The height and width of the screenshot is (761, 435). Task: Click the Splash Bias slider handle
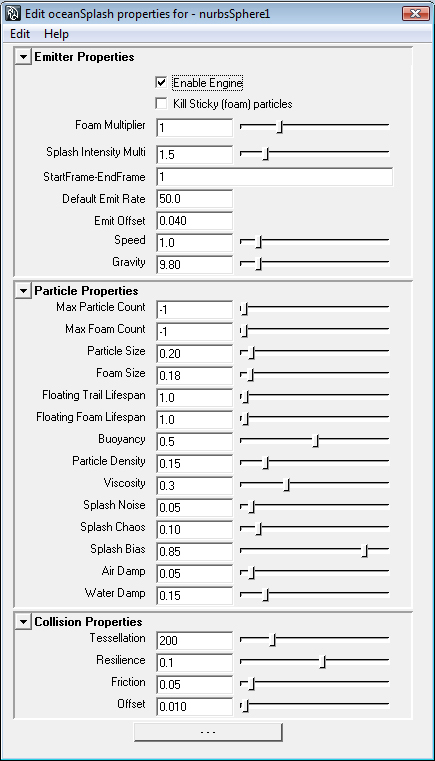tap(365, 551)
